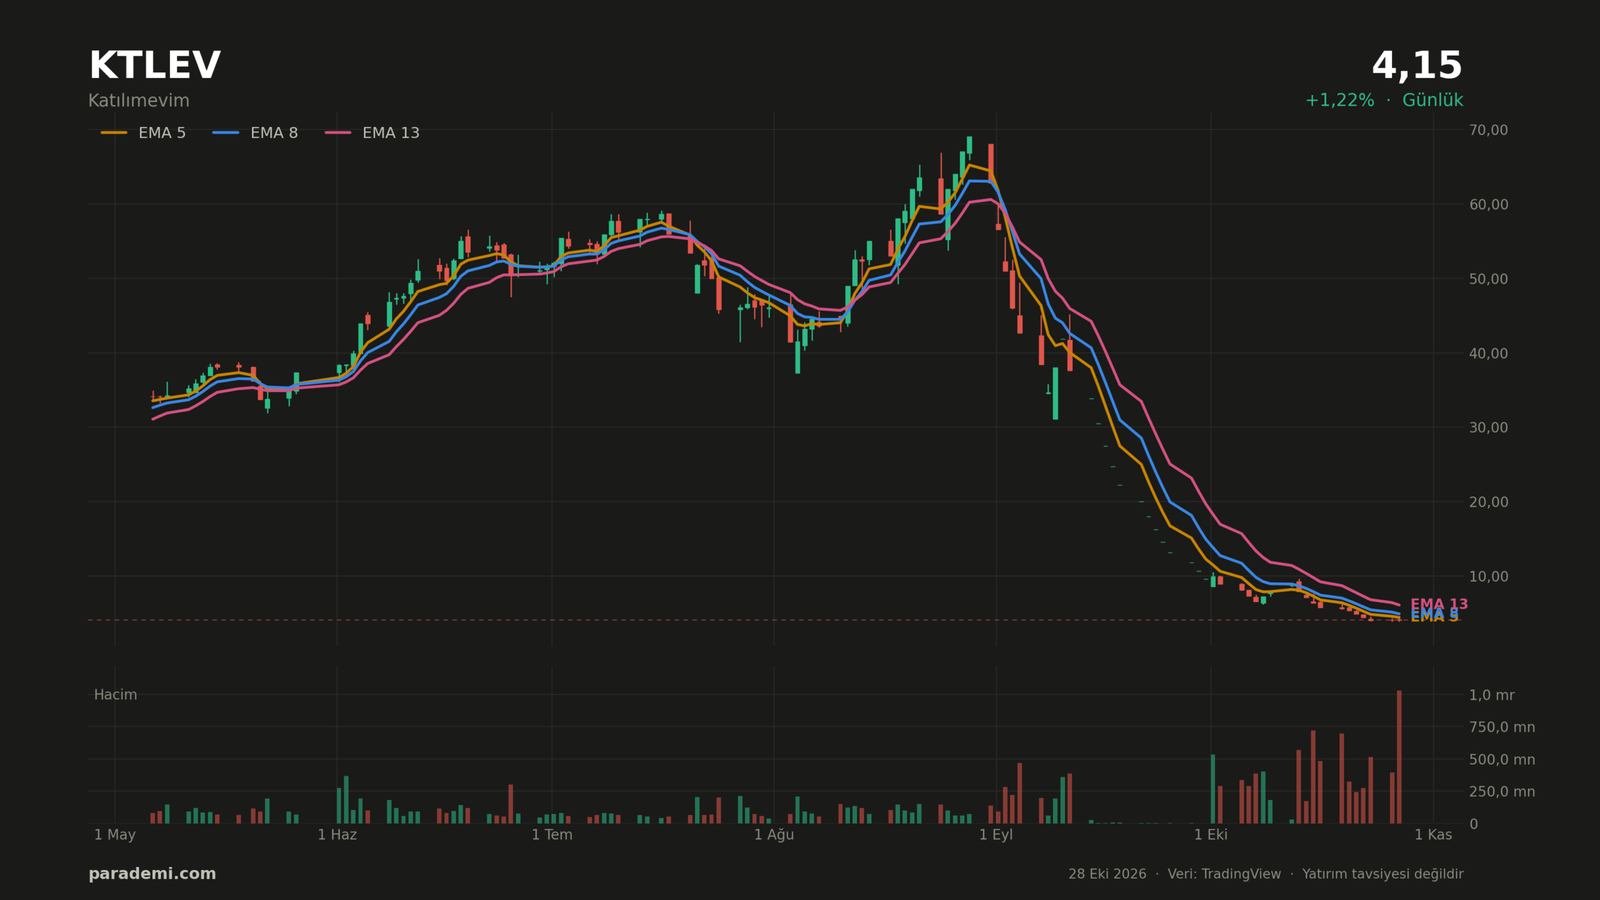Click the EMA 13 end-of-line label
Viewport: 1600px width, 900px height.
click(1439, 604)
